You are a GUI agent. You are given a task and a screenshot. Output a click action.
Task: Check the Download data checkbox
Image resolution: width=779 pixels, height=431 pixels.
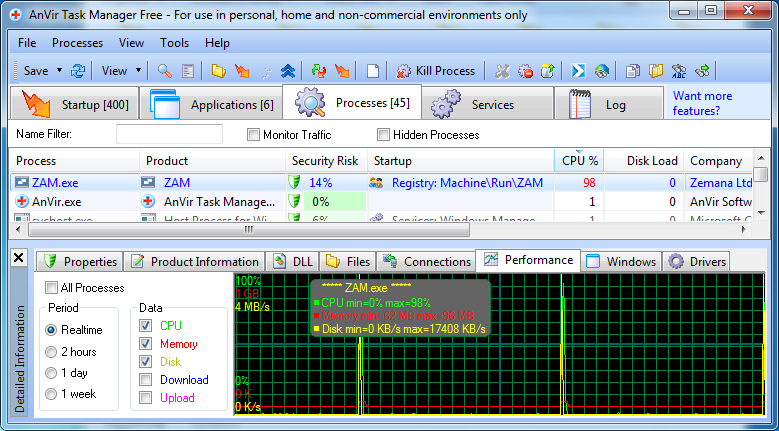146,380
